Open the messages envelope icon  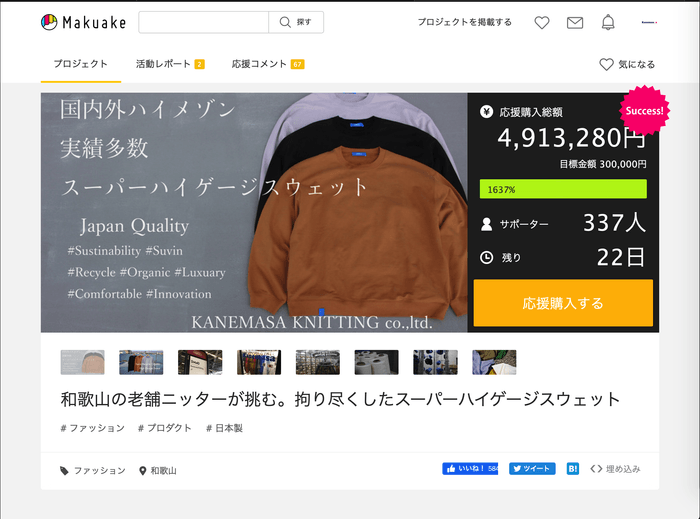click(575, 22)
